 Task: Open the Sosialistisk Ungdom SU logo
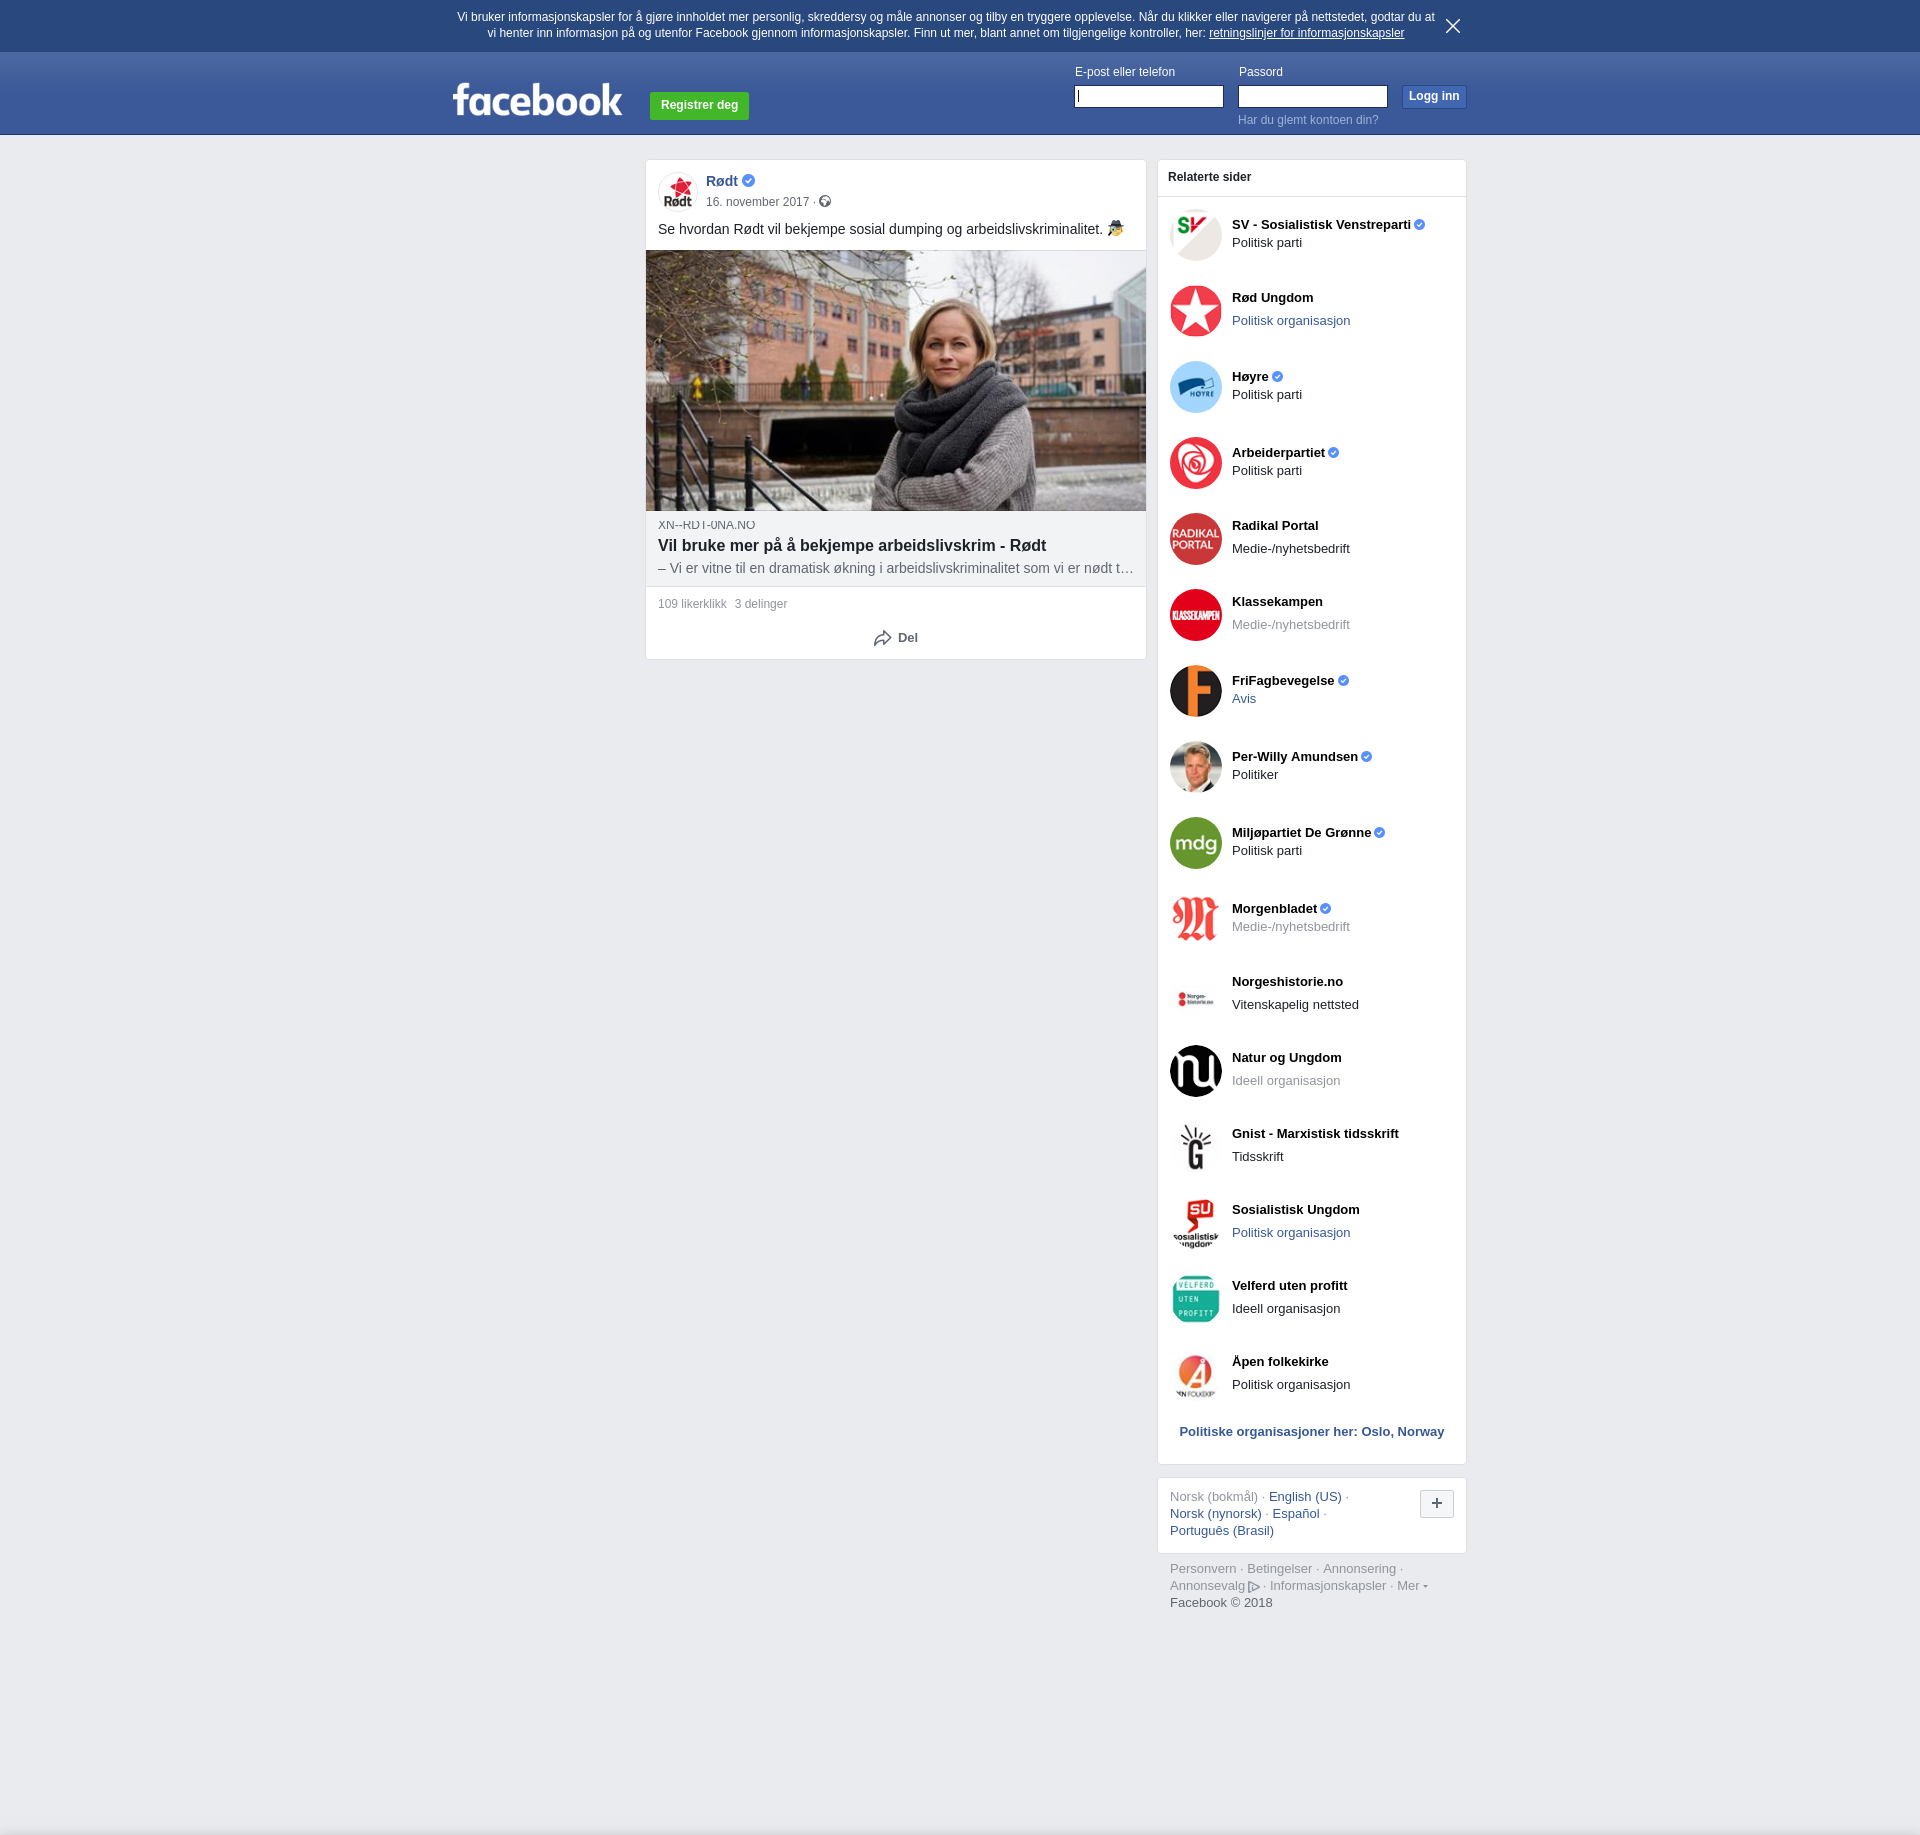(1196, 1223)
